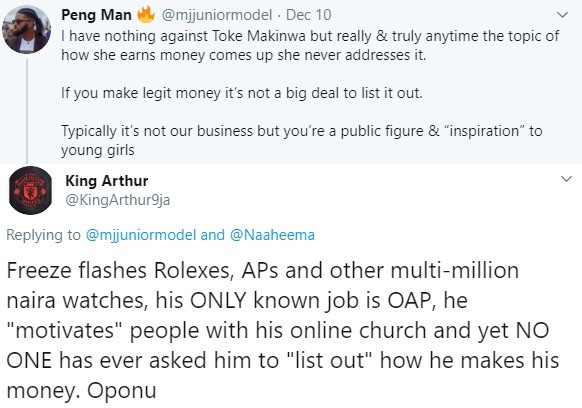Image resolution: width=582 pixels, height=408 pixels.
Task: Open Peng Man's profile picture
Action: click(x=26, y=30)
